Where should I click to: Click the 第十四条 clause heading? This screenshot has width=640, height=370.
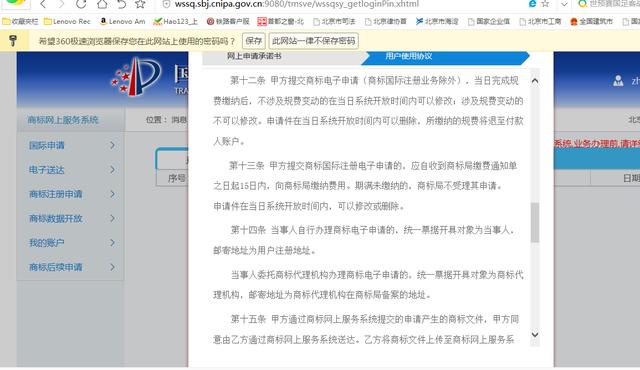click(x=249, y=230)
